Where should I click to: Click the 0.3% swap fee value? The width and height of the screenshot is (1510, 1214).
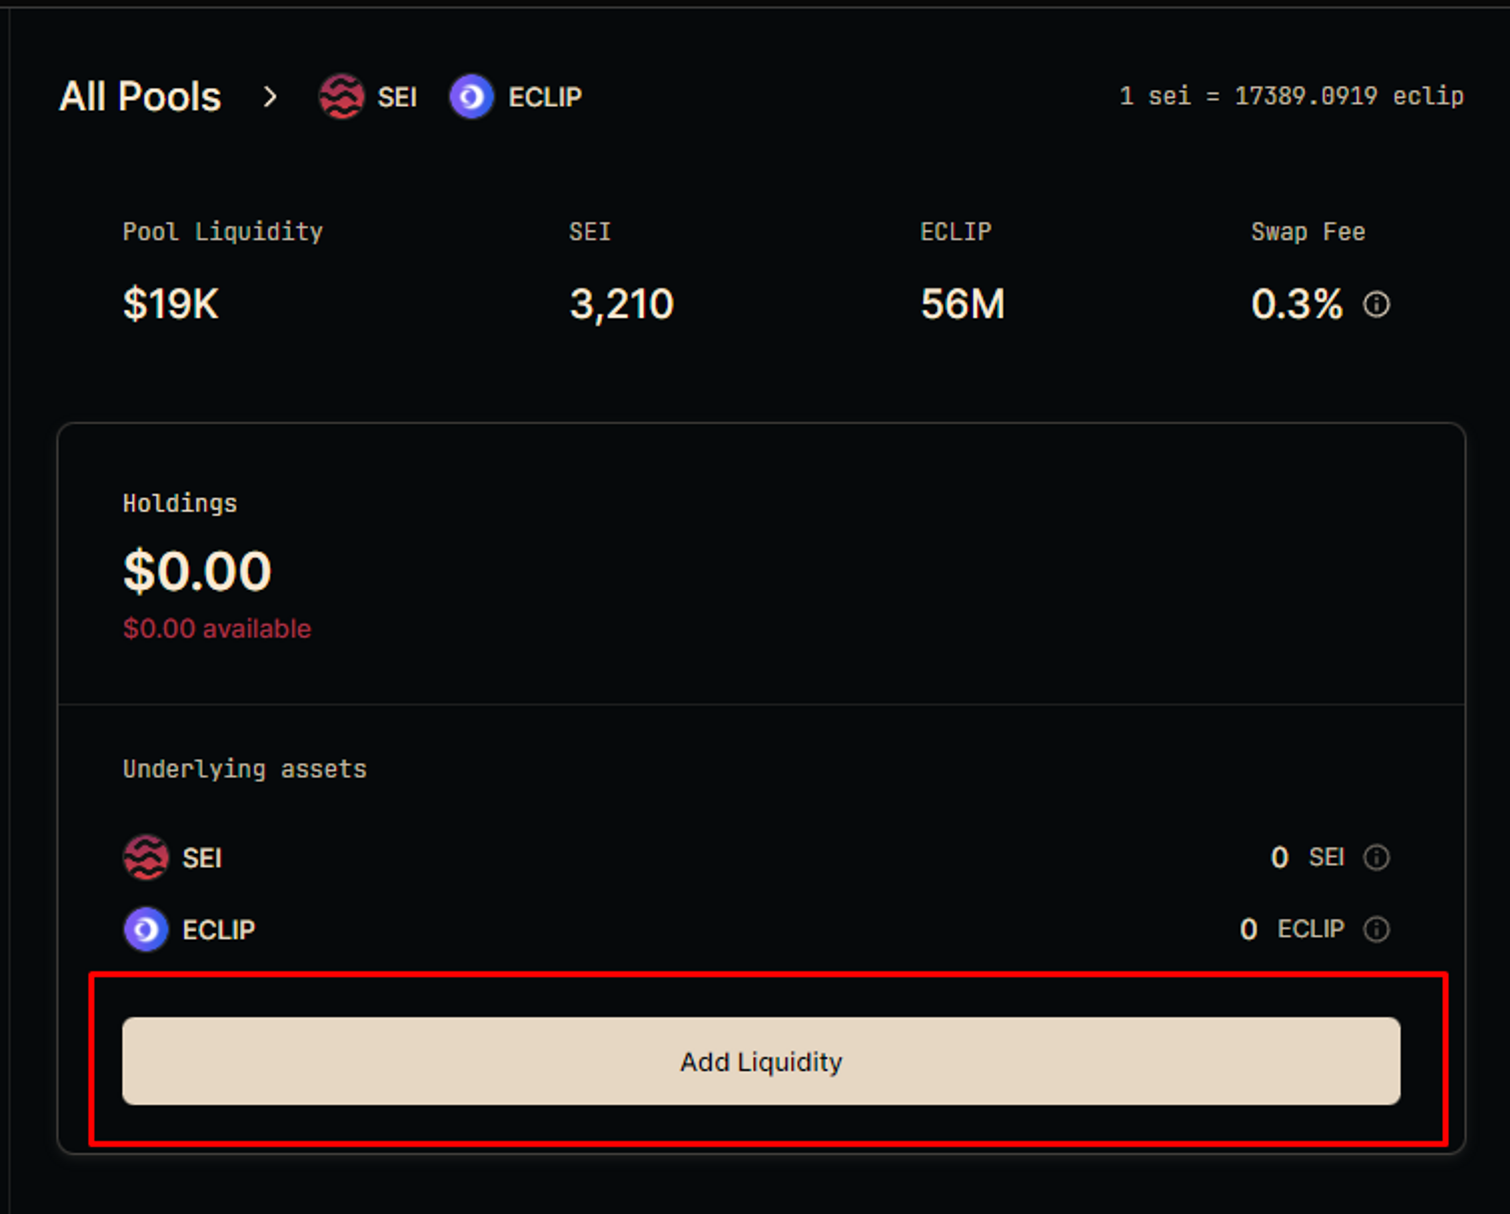[x=1296, y=304]
